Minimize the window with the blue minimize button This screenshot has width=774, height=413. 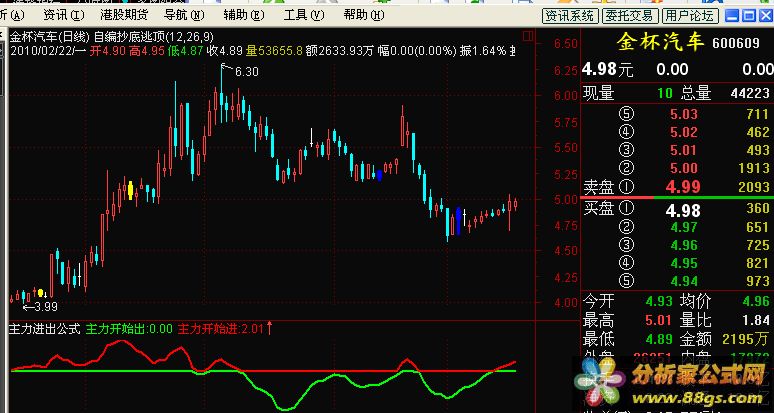click(732, 16)
